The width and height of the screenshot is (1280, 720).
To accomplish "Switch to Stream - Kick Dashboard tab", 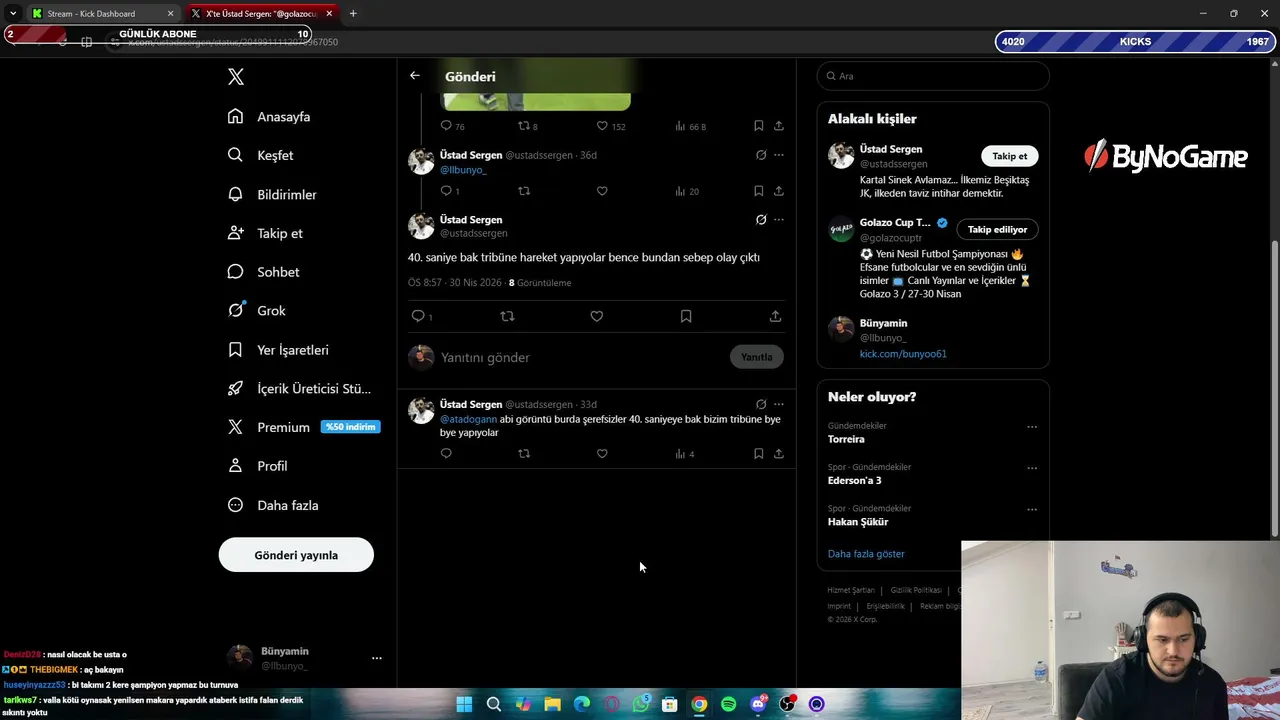I will coord(100,14).
